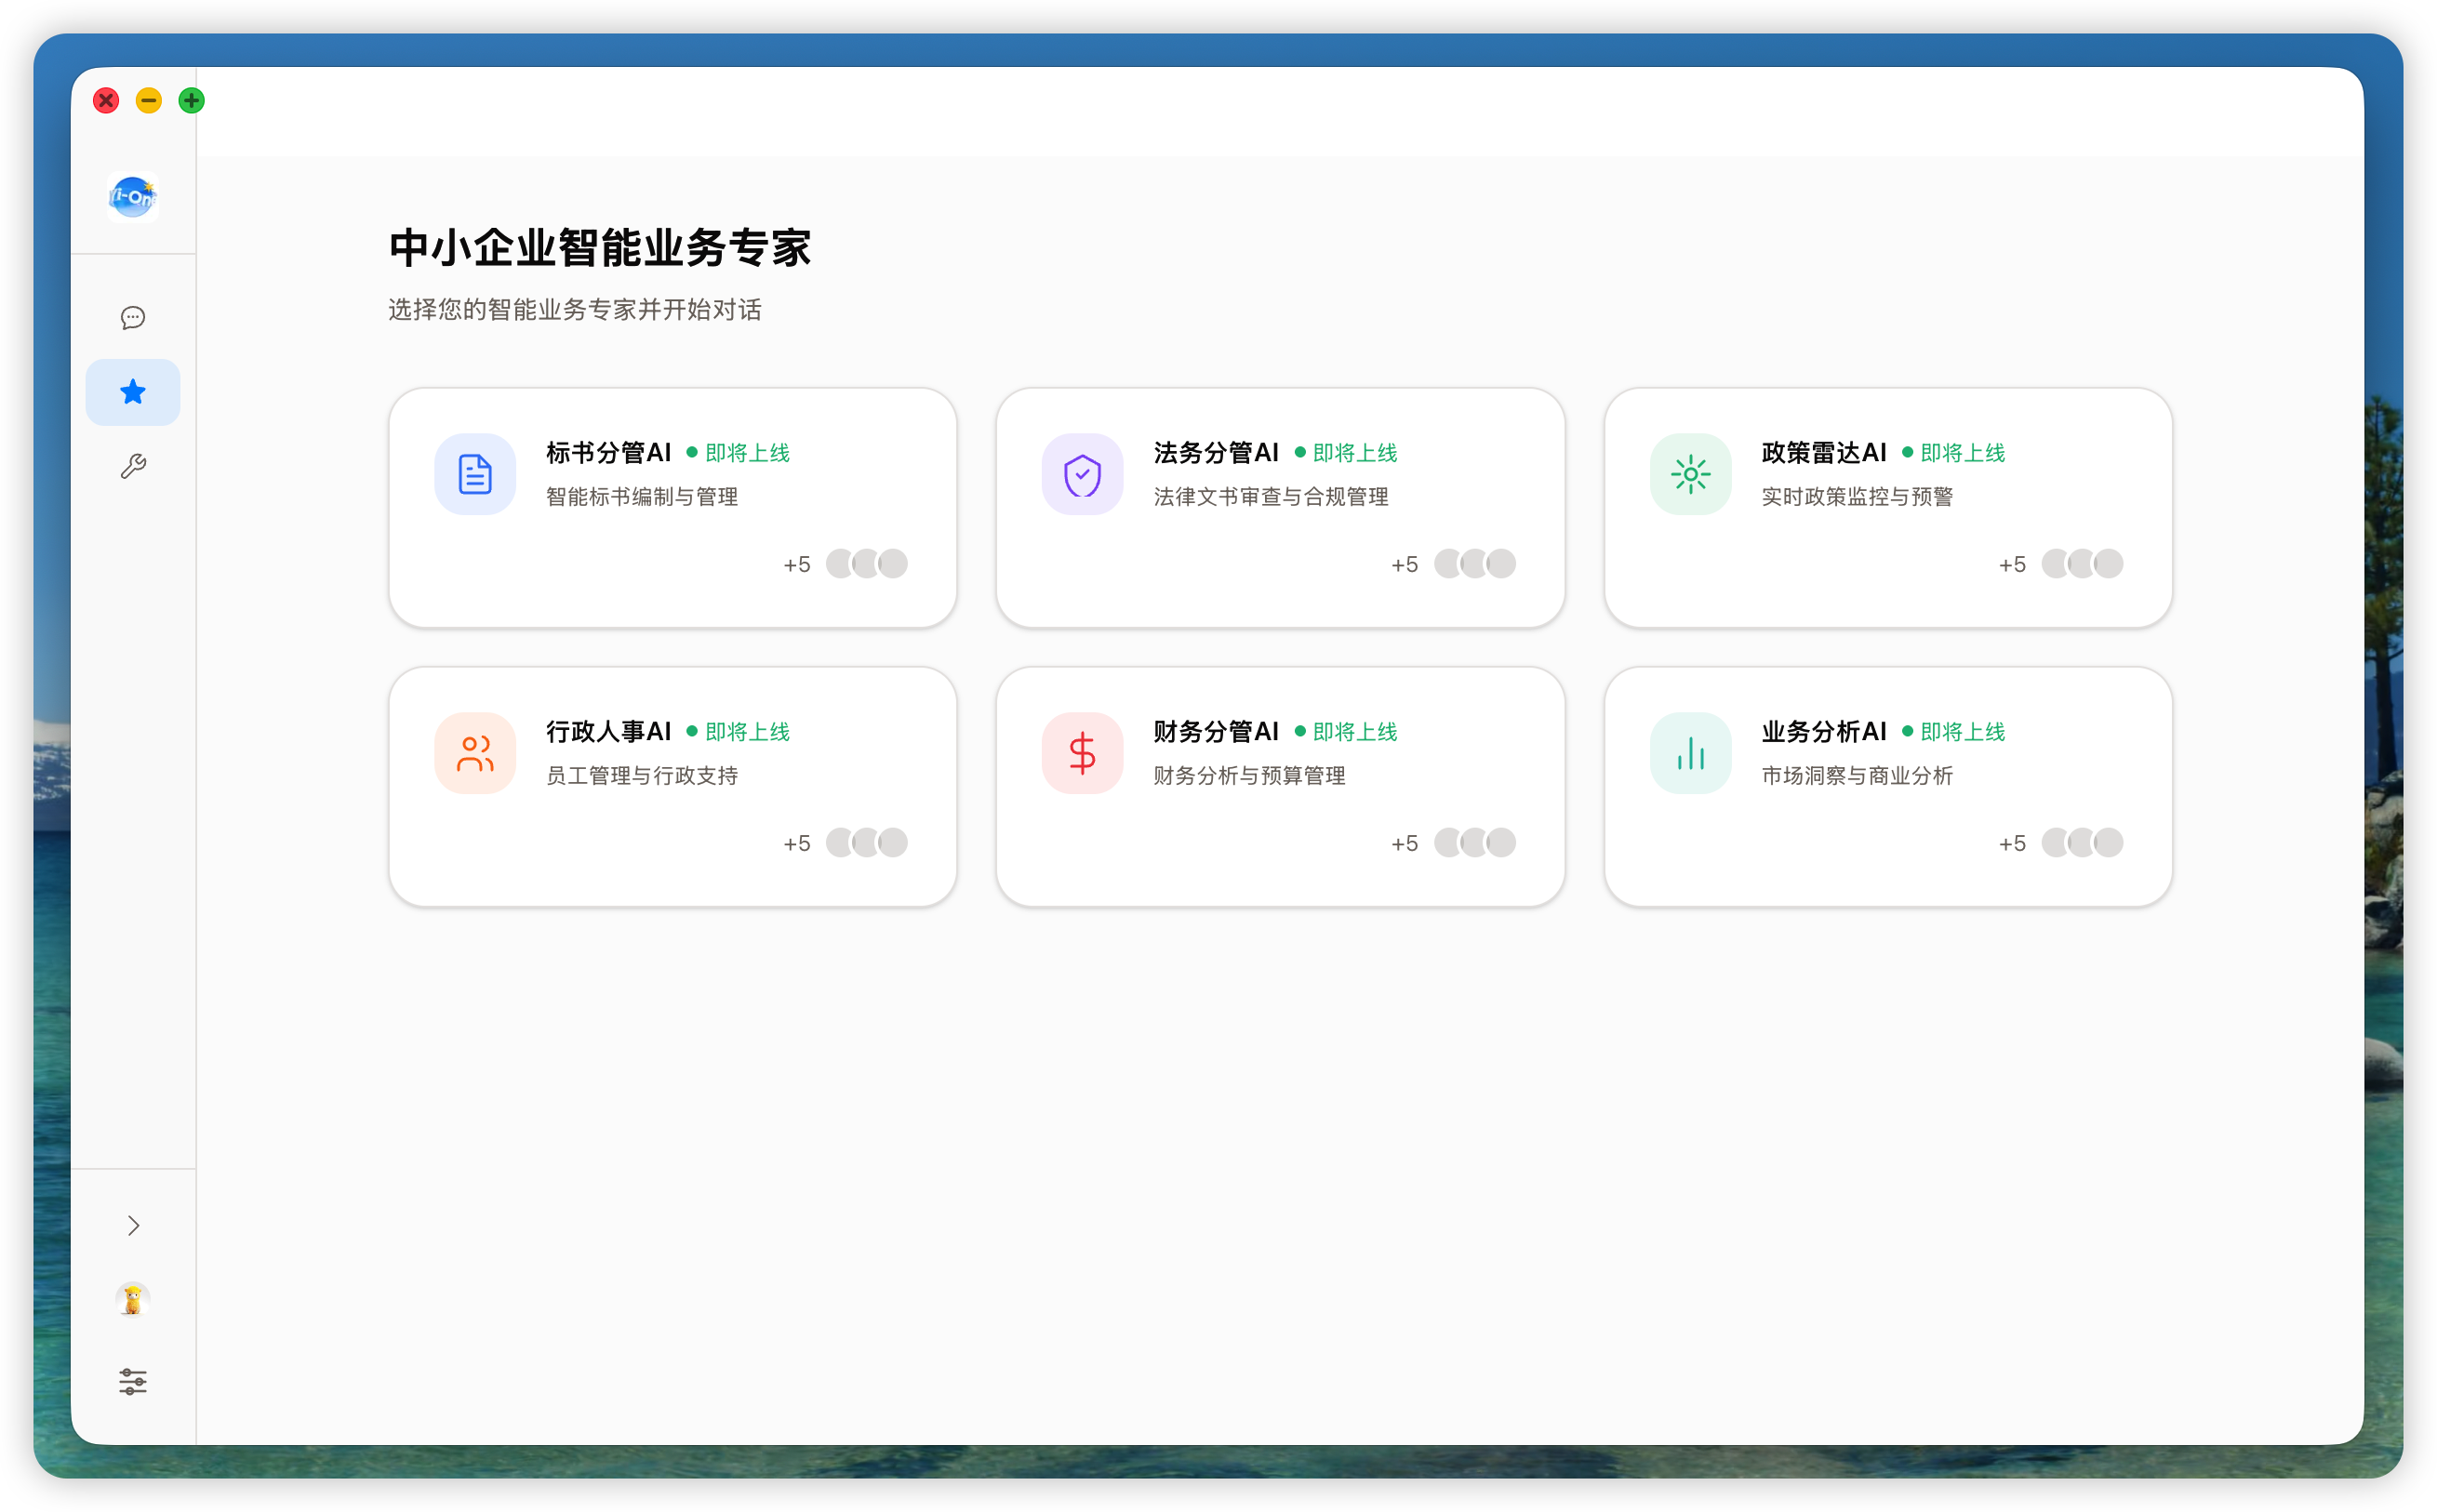
Task: Click 即将上线 status on 法务分管AI card
Action: pos(1346,453)
